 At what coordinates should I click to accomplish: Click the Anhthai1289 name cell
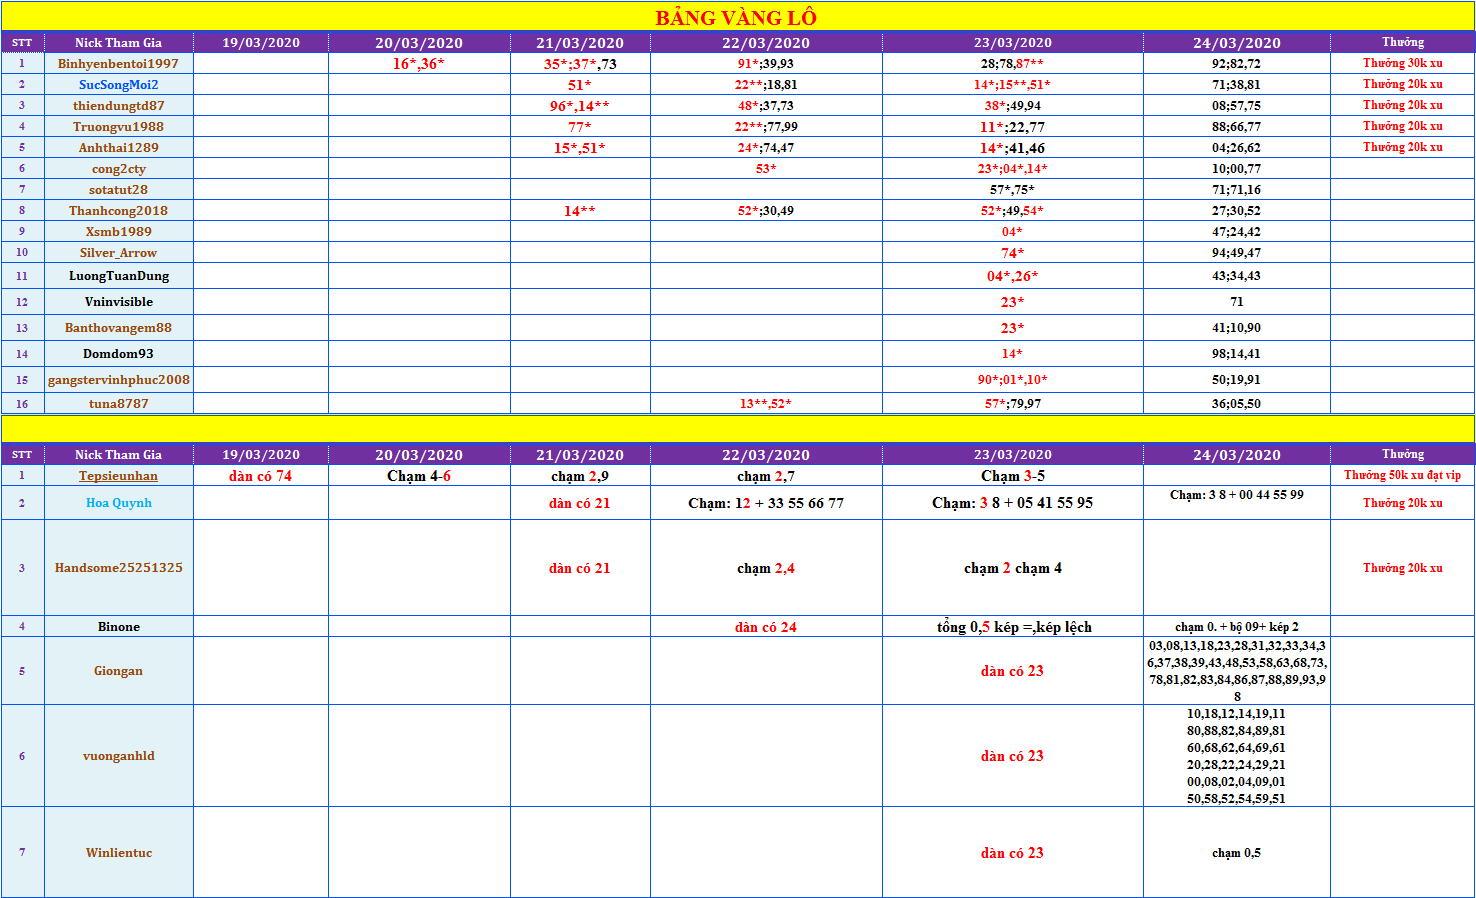click(118, 147)
